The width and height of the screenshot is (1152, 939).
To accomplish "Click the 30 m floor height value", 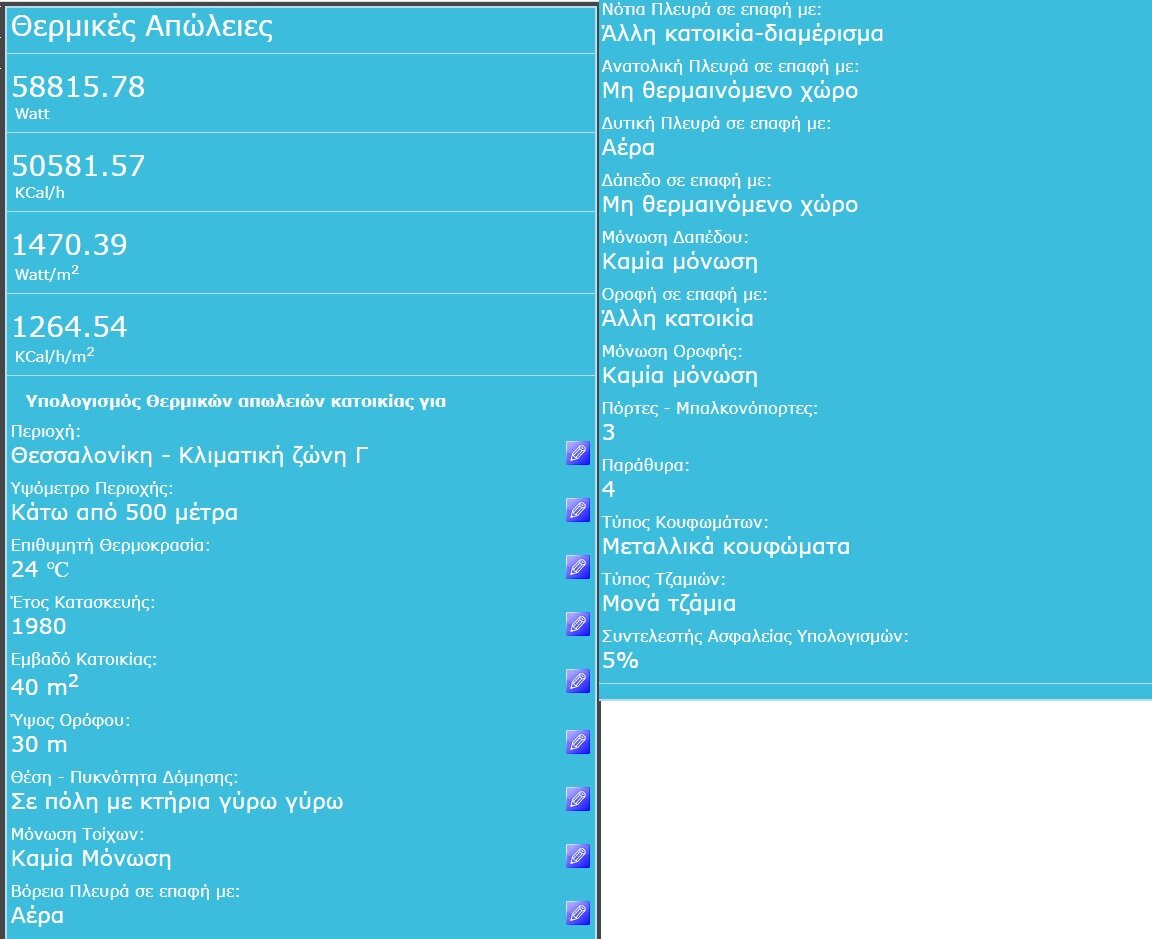I will coord(39,744).
